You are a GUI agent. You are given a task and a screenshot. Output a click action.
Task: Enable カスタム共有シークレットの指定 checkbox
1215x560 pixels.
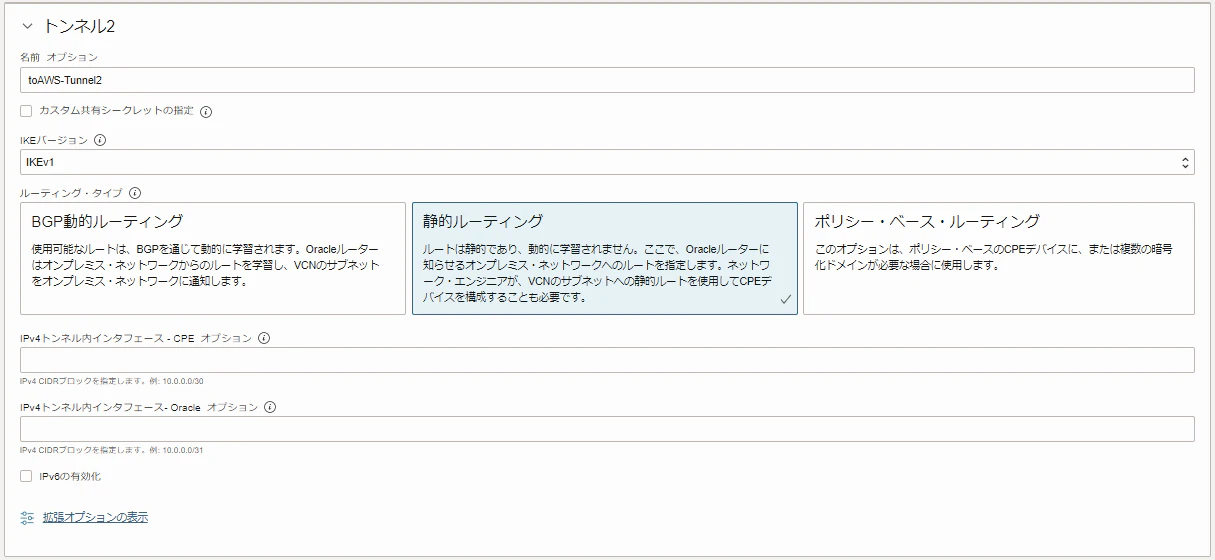pos(26,110)
